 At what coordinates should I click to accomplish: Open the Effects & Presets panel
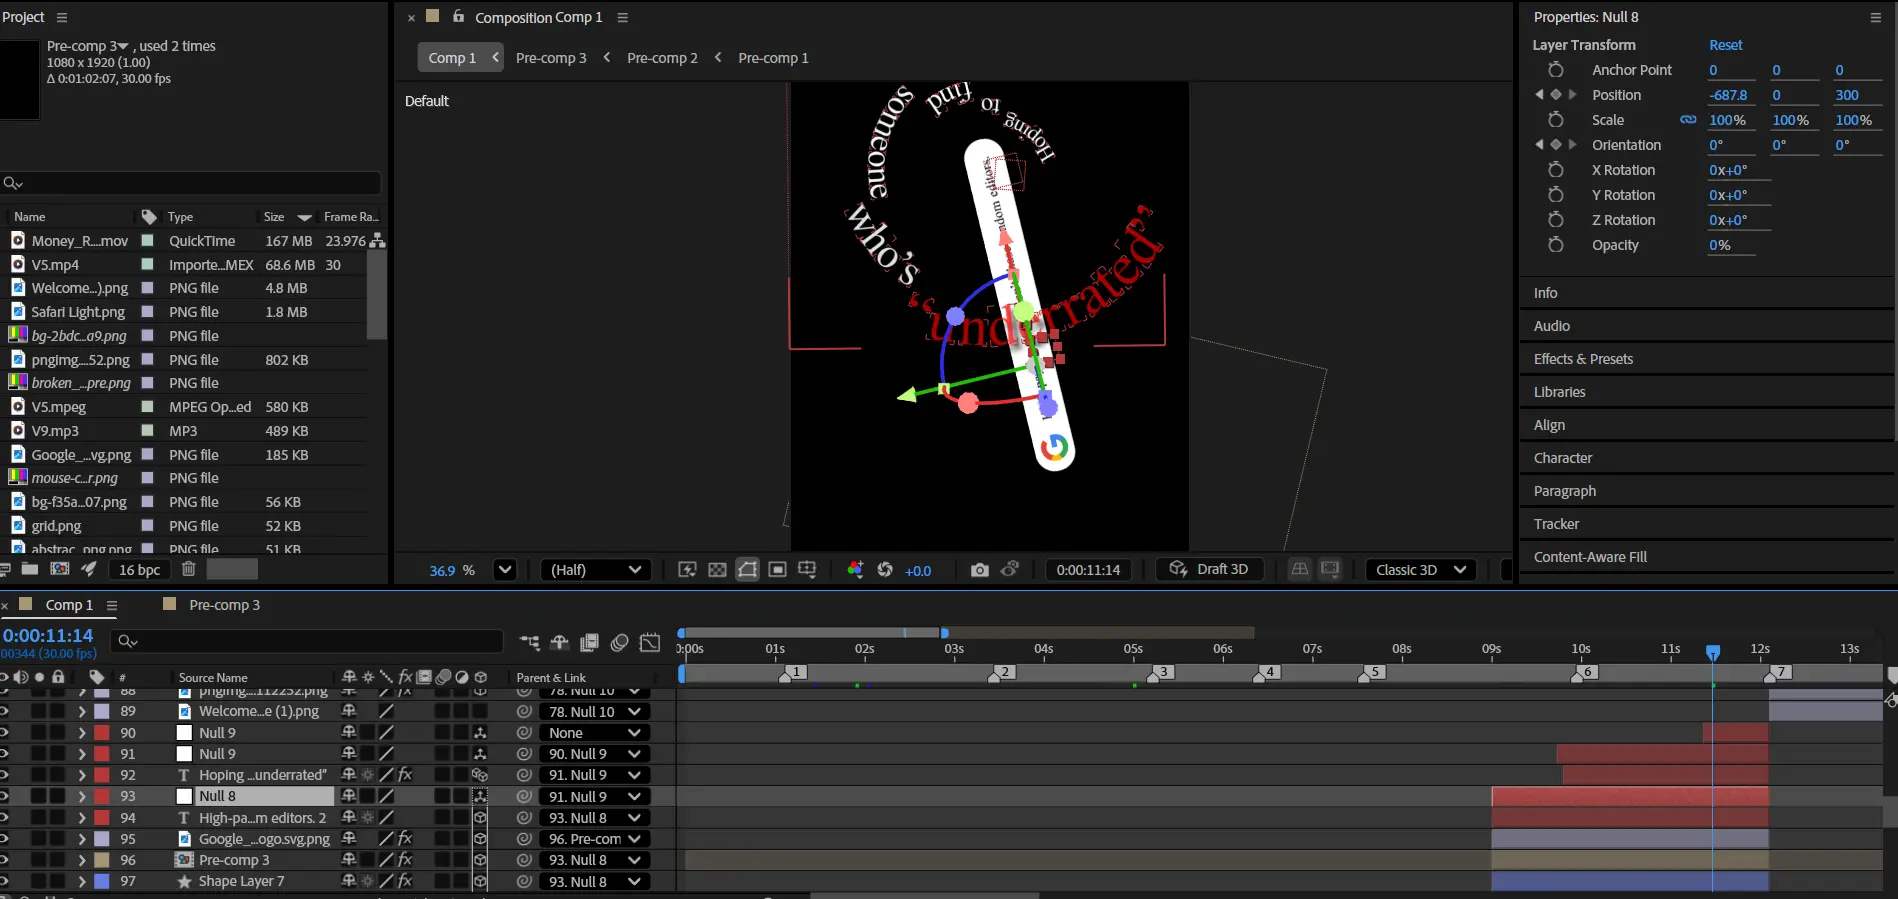(x=1583, y=359)
